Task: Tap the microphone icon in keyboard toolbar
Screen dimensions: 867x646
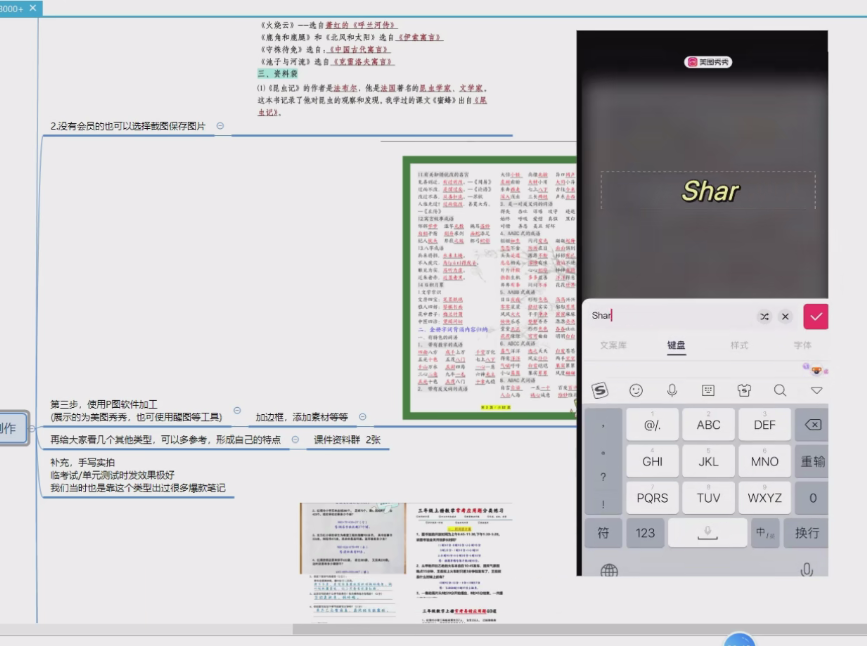Action: tap(672, 390)
